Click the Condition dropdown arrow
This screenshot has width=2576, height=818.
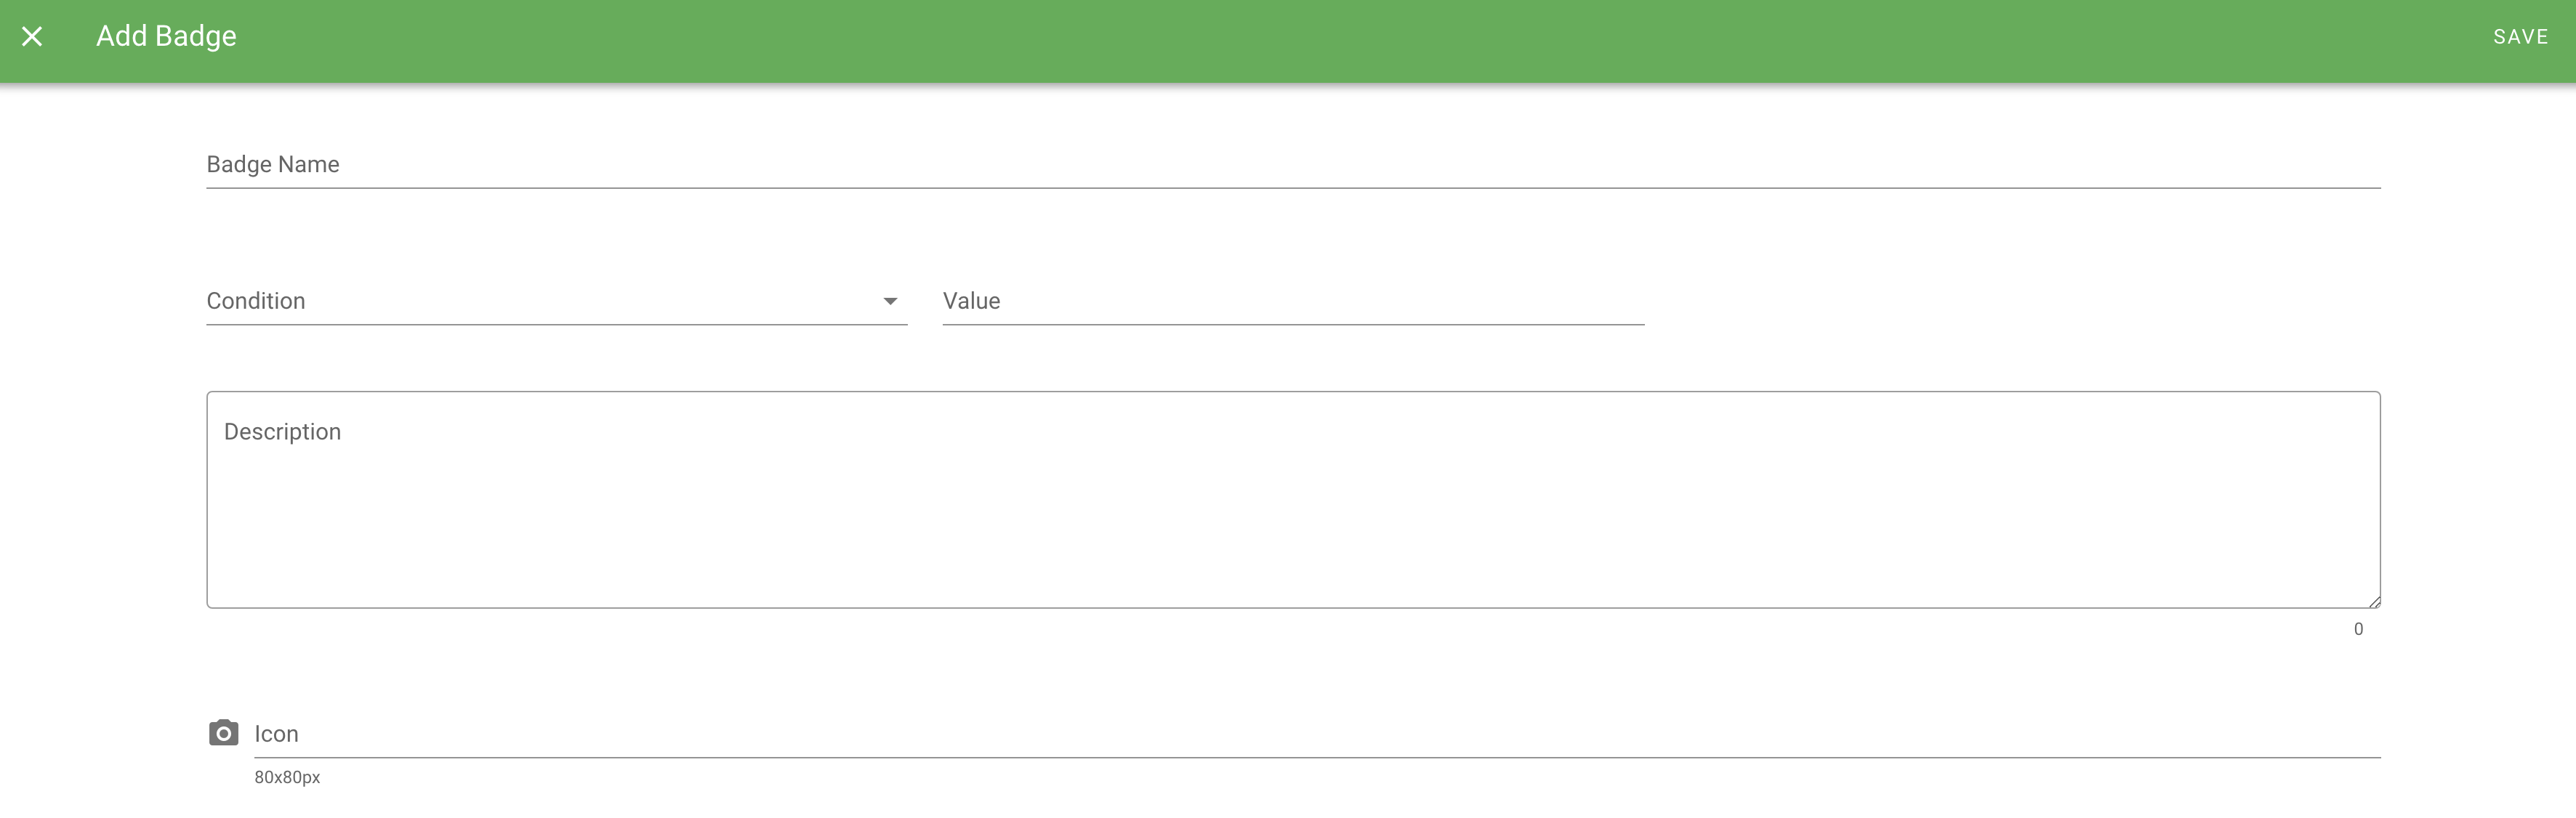pyautogui.click(x=890, y=301)
